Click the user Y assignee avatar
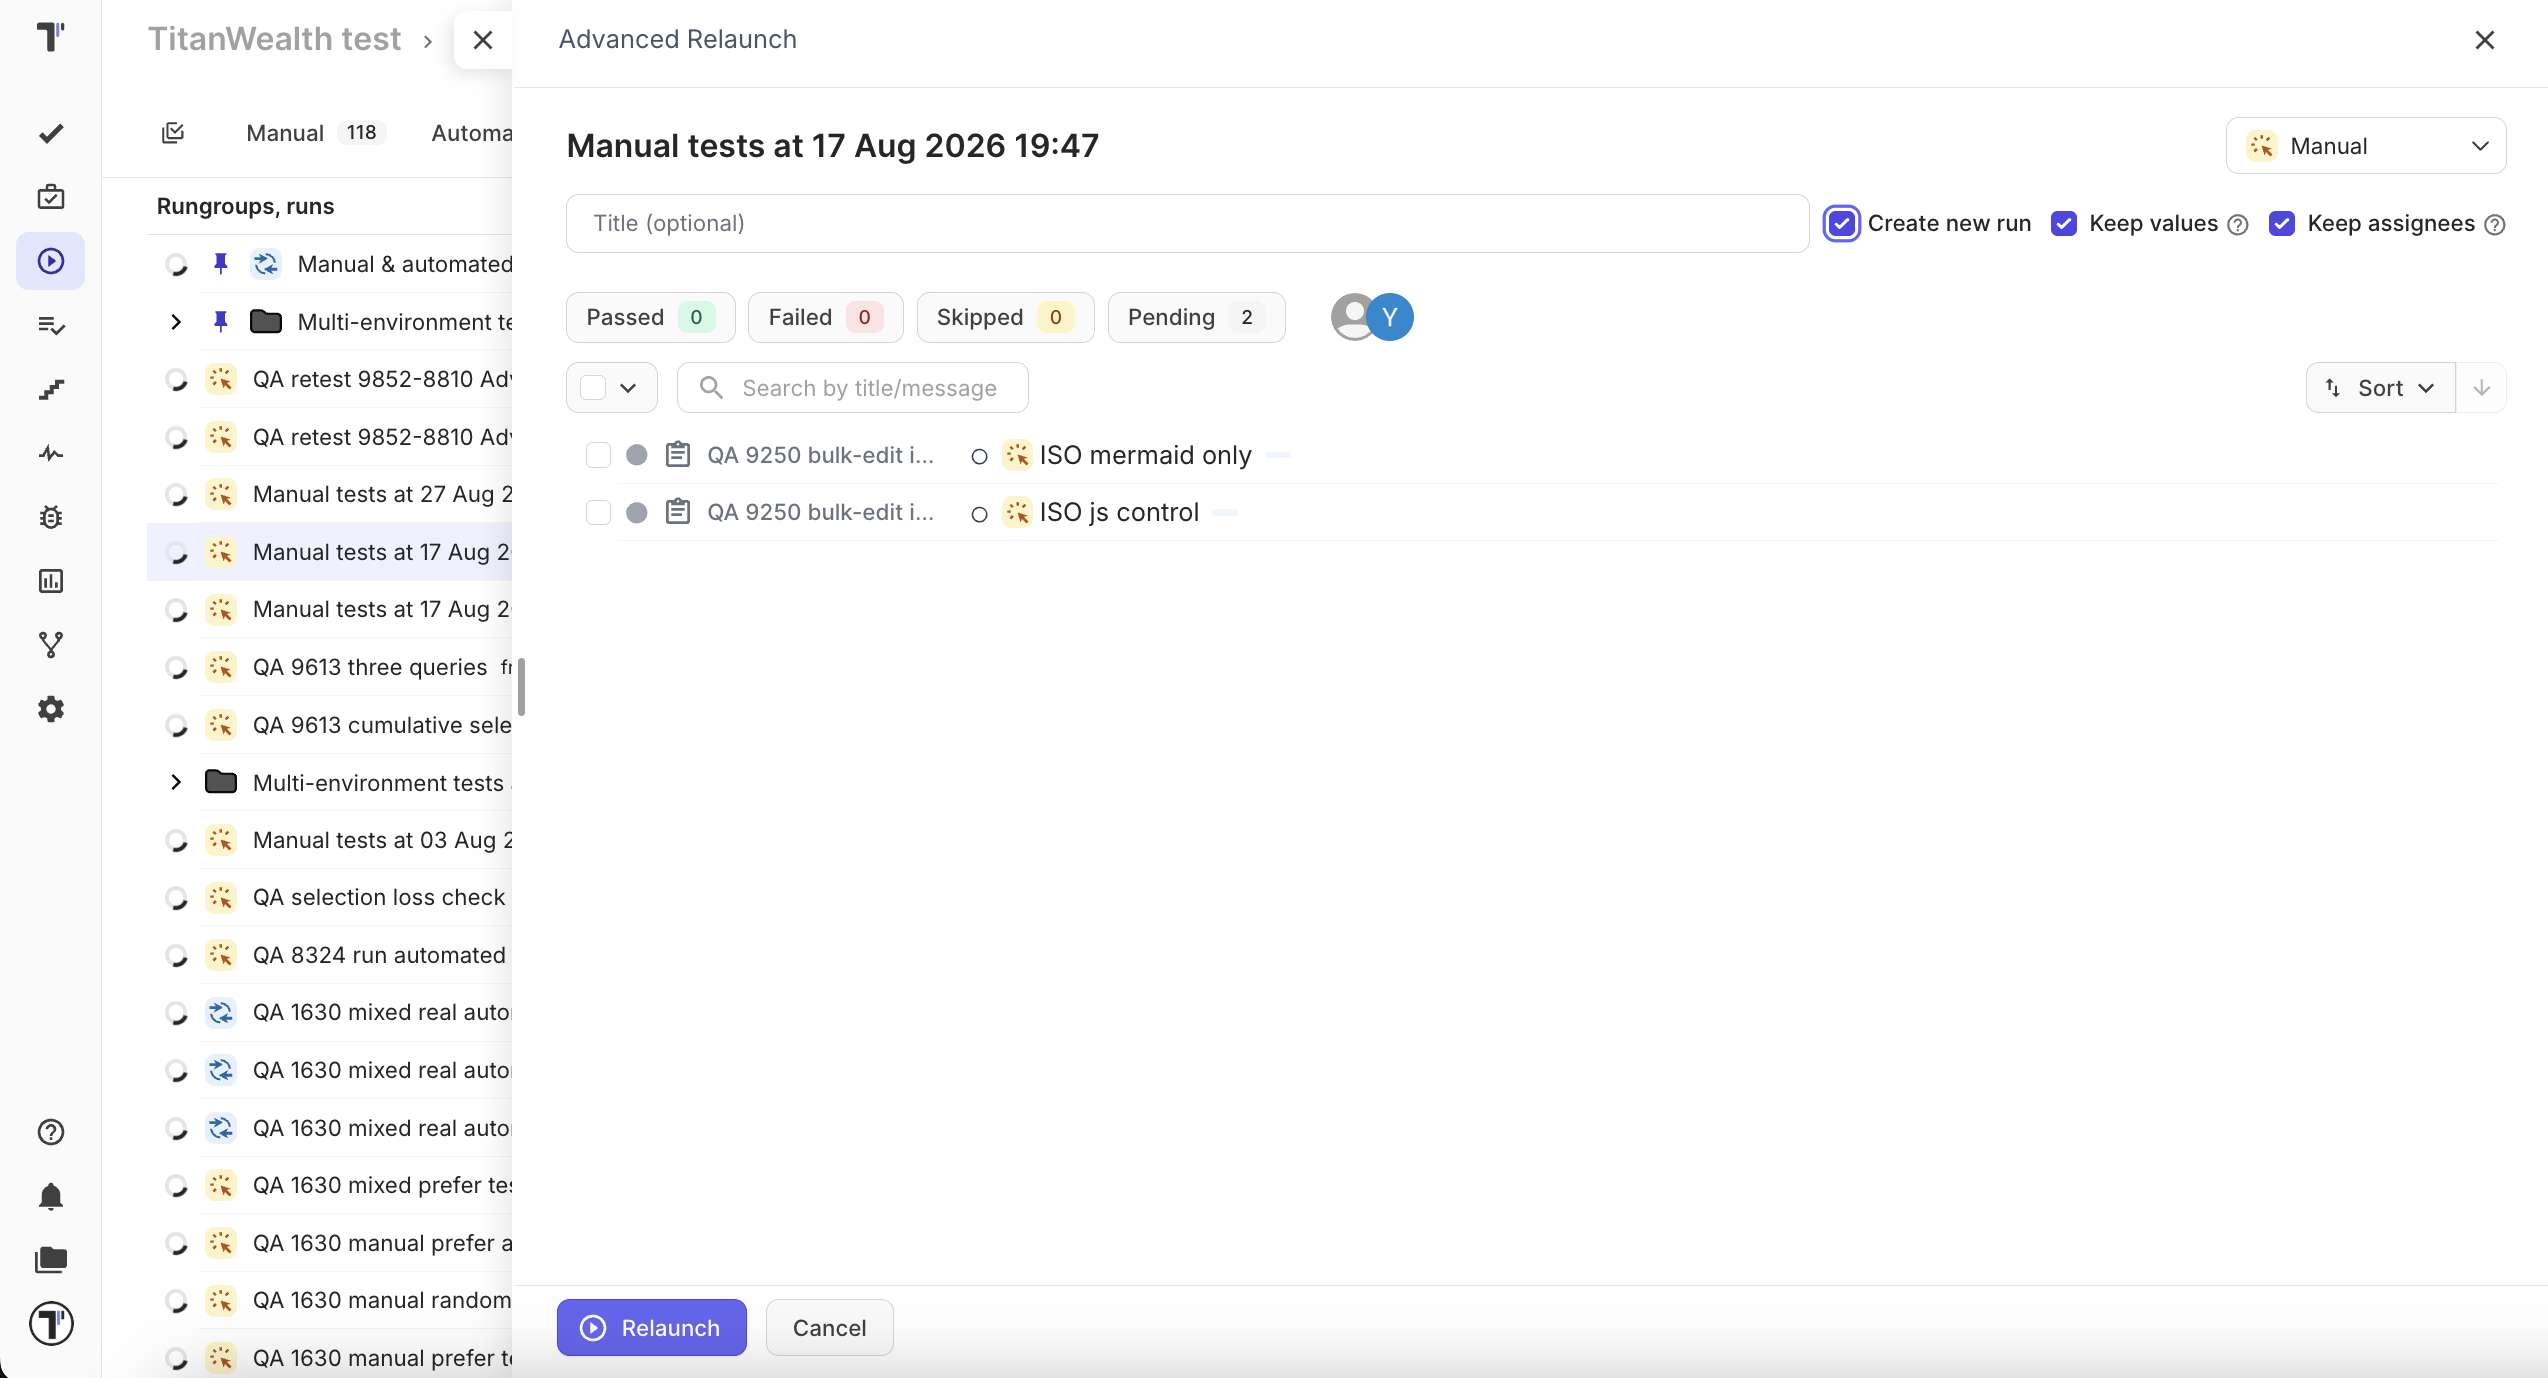 [x=1390, y=317]
